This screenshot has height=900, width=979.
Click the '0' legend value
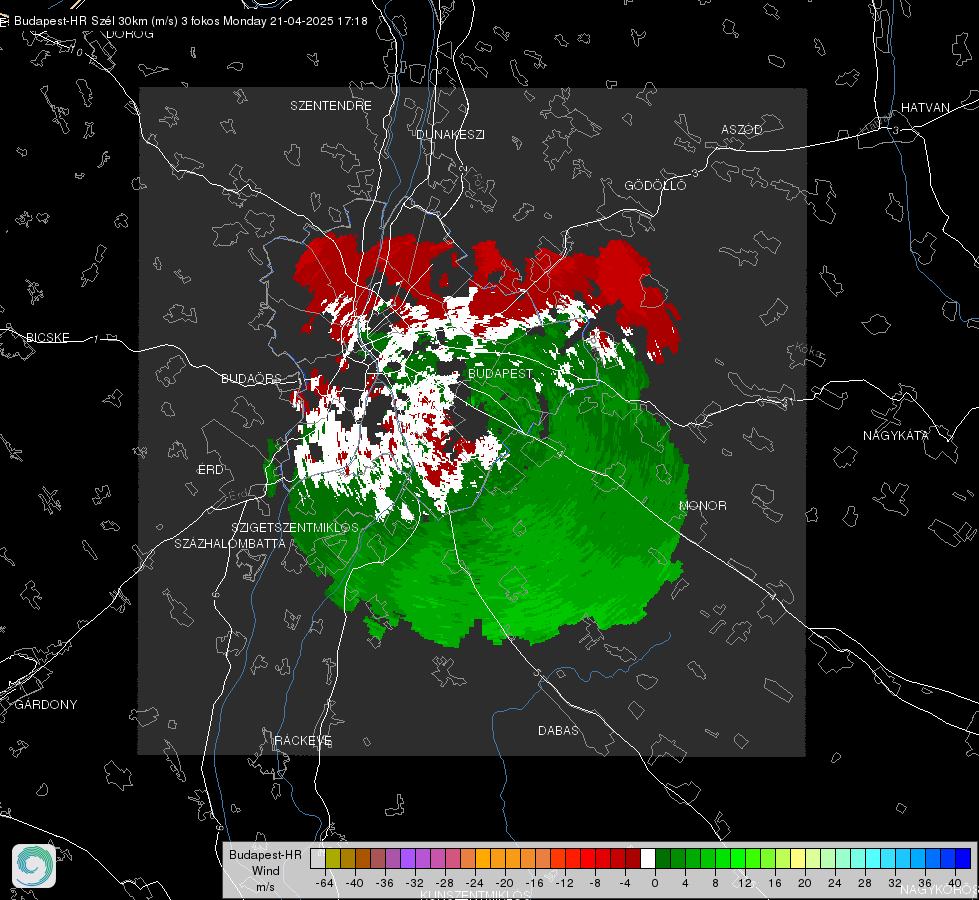point(655,883)
